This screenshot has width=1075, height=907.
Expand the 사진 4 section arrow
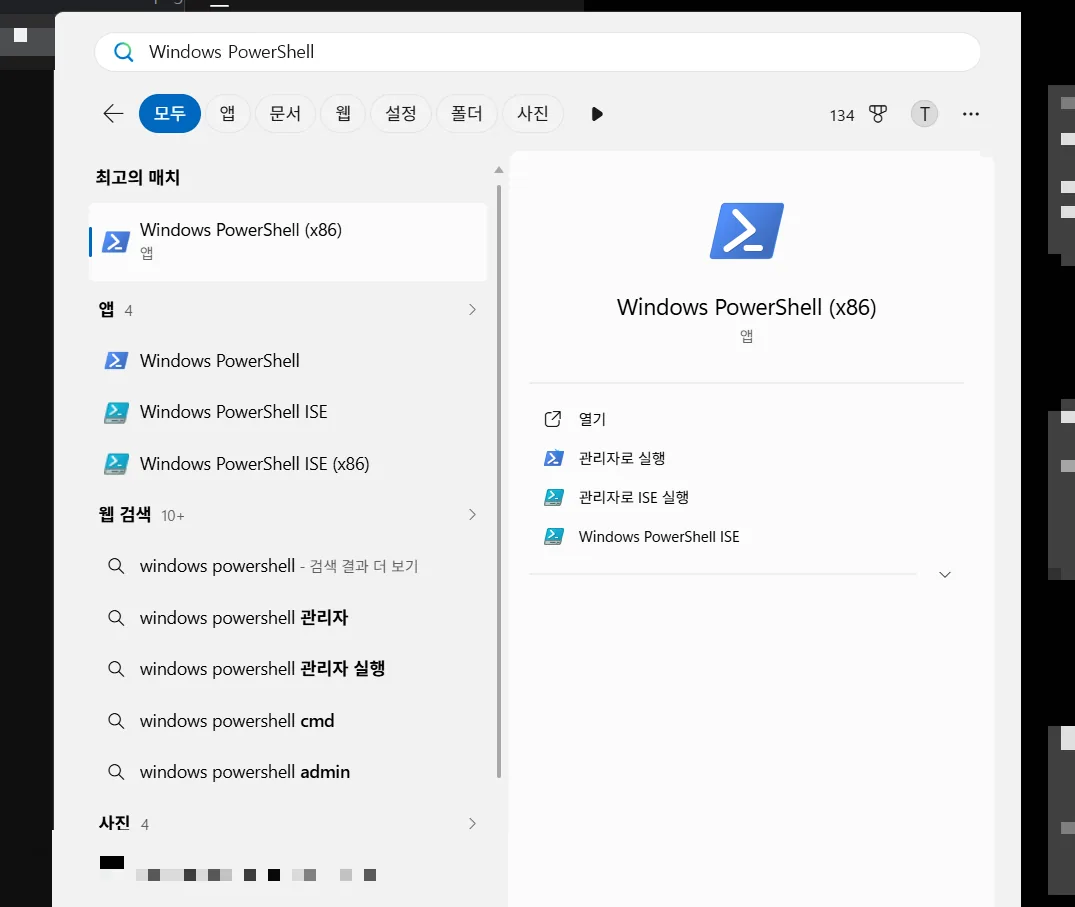(472, 823)
